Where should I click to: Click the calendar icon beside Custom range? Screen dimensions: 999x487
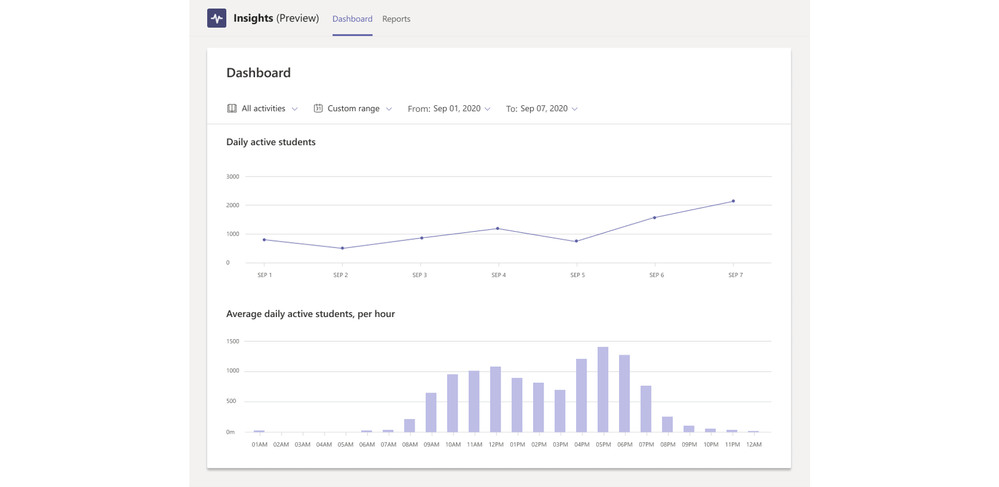tap(318, 108)
